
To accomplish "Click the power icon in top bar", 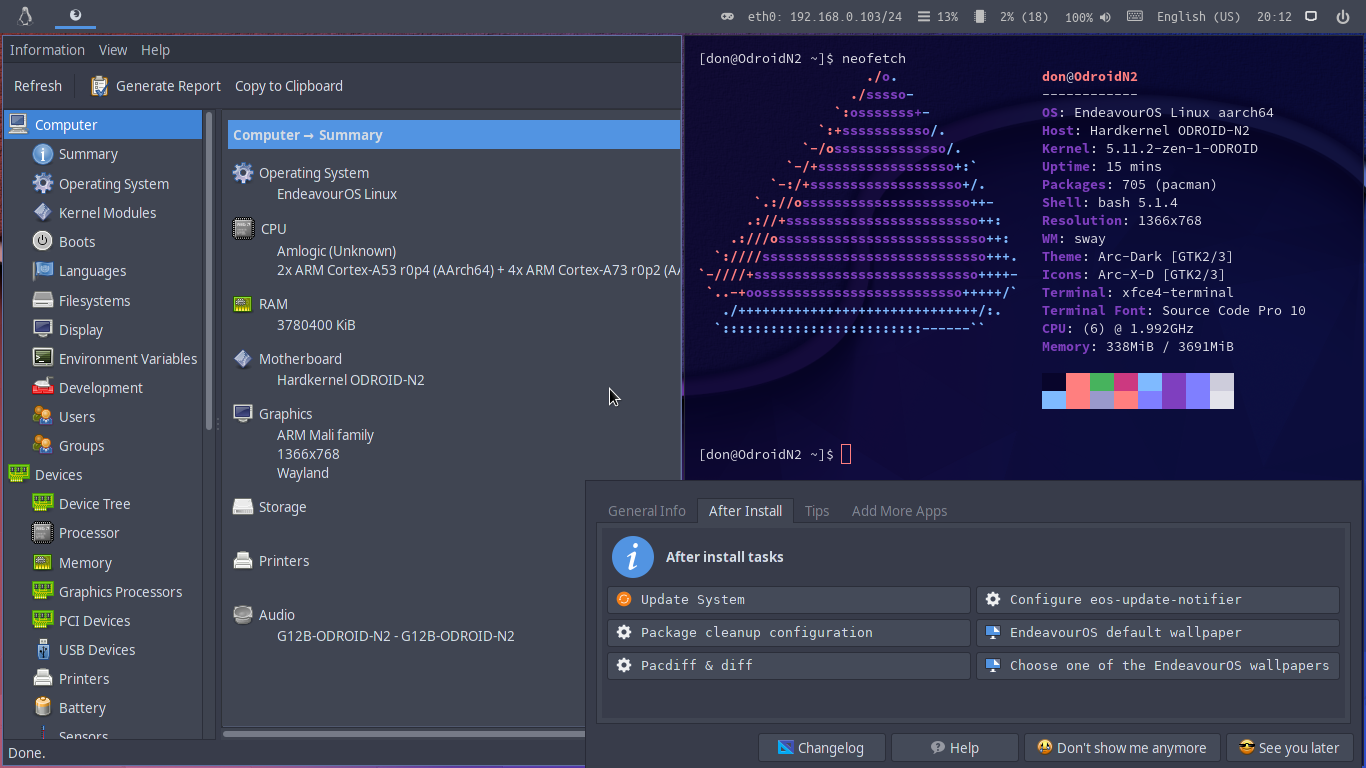I will tap(1342, 16).
